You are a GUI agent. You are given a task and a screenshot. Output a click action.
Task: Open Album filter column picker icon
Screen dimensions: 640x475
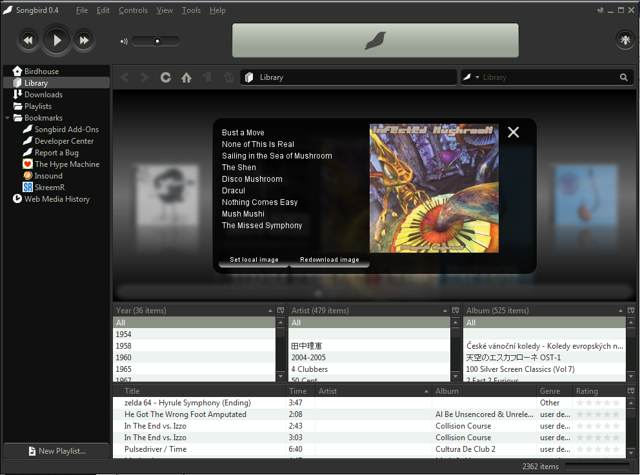tap(631, 311)
